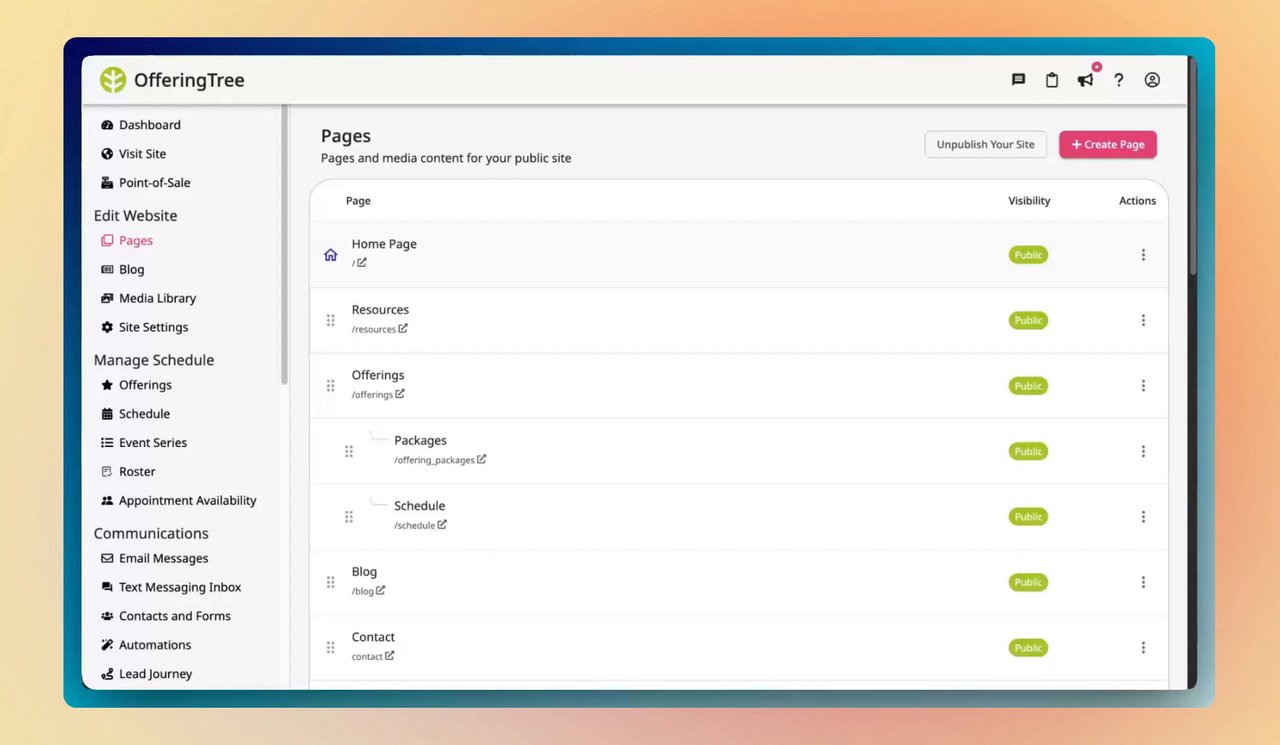Image resolution: width=1280 pixels, height=745 pixels.
Task: Click Public badge on Home Page row
Action: pos(1028,255)
